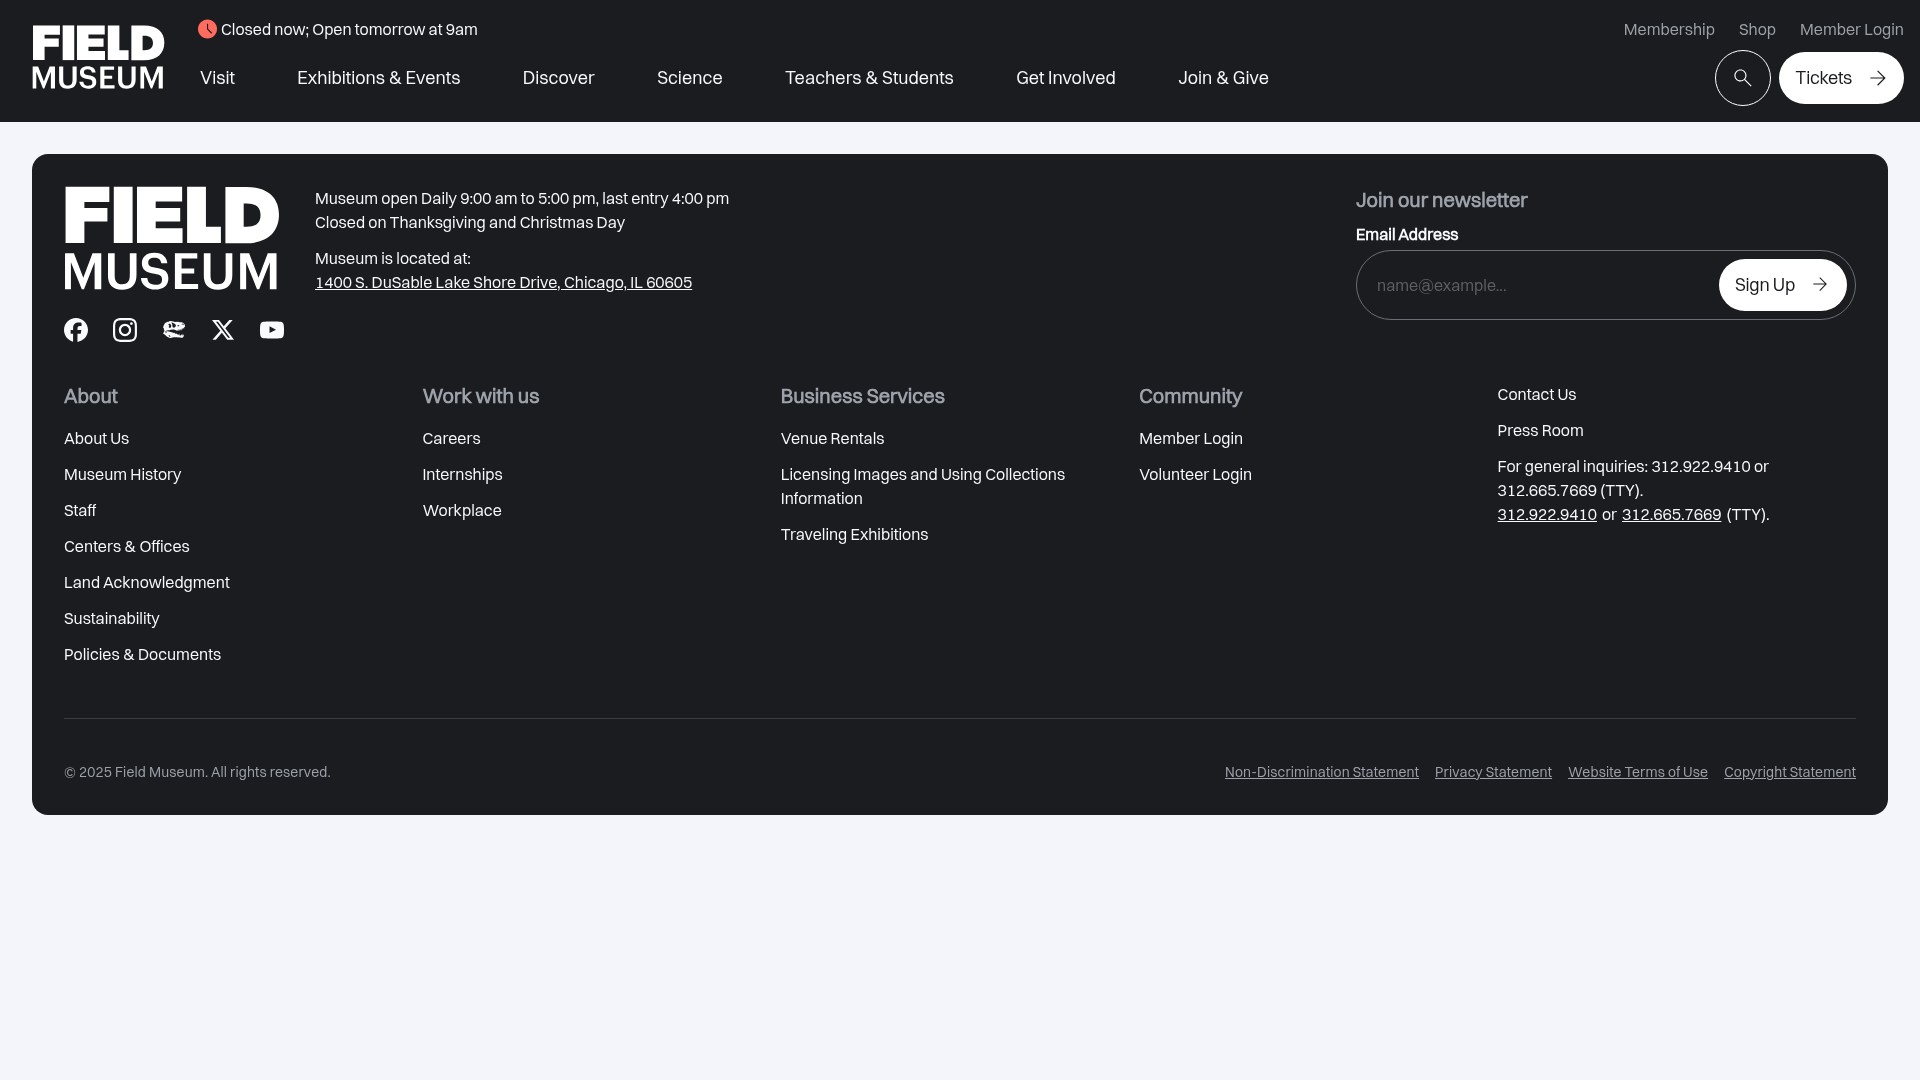The height and width of the screenshot is (1080, 1920).
Task: Click the Field Museum logo in header
Action: (98, 58)
